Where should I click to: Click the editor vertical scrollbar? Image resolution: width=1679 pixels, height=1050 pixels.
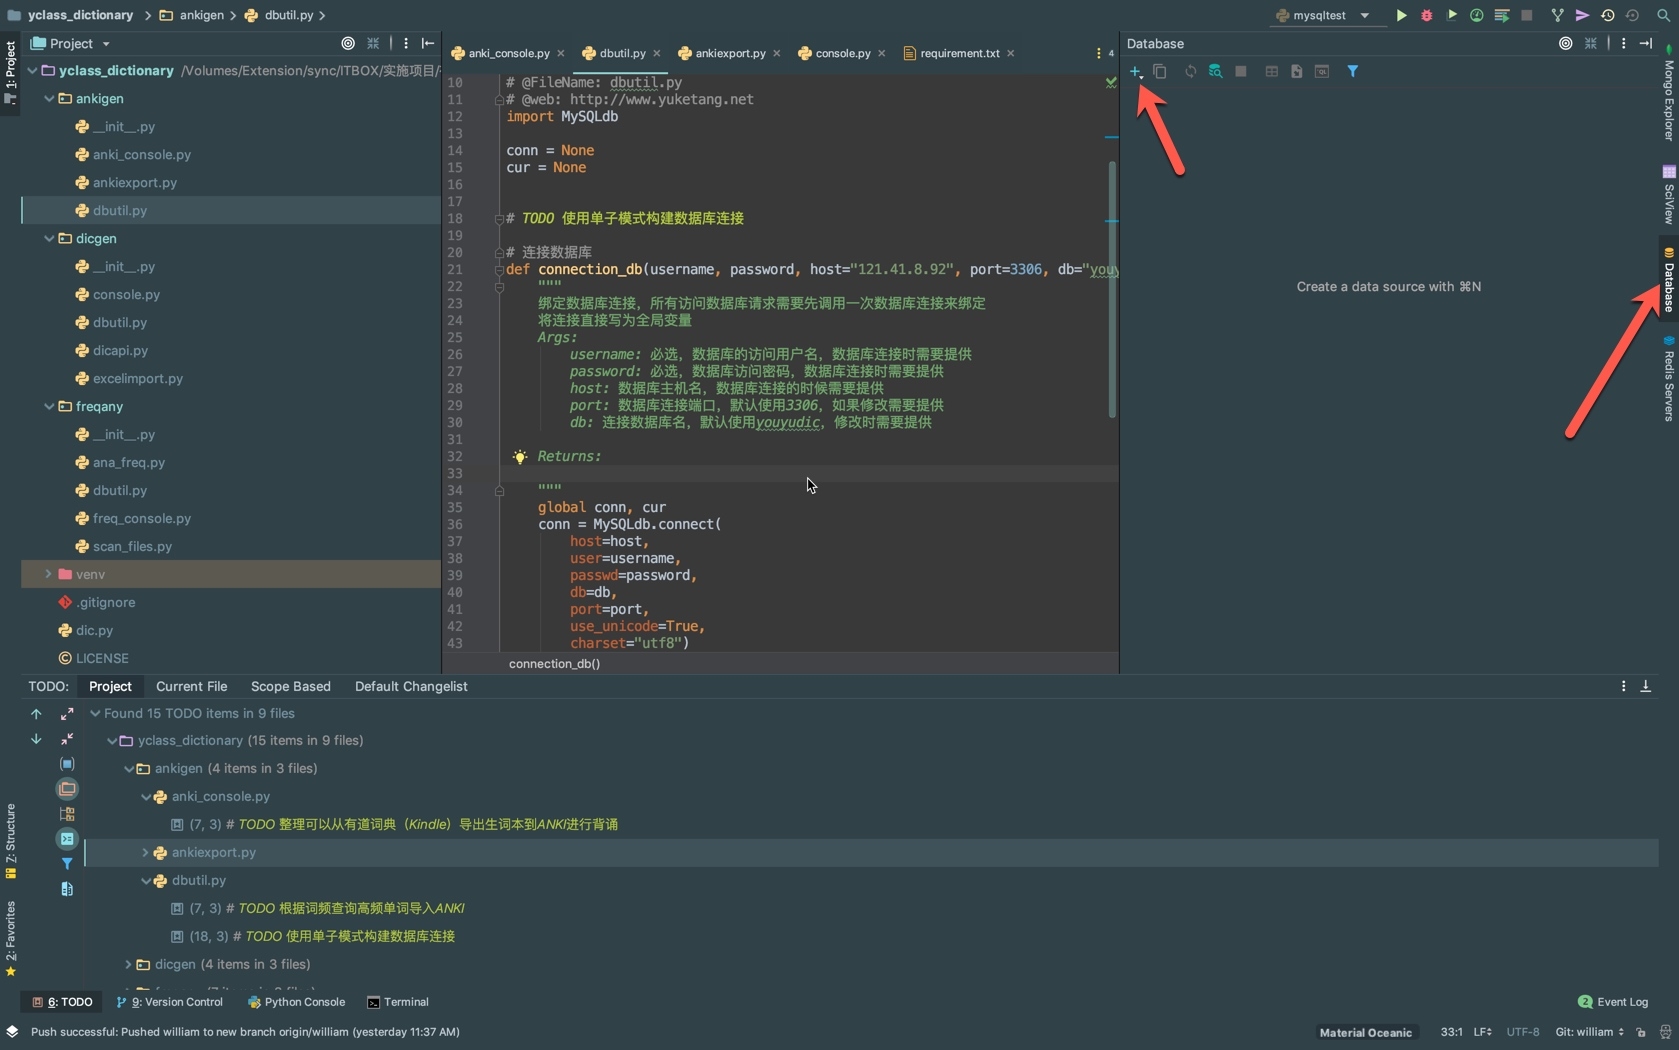1111,290
